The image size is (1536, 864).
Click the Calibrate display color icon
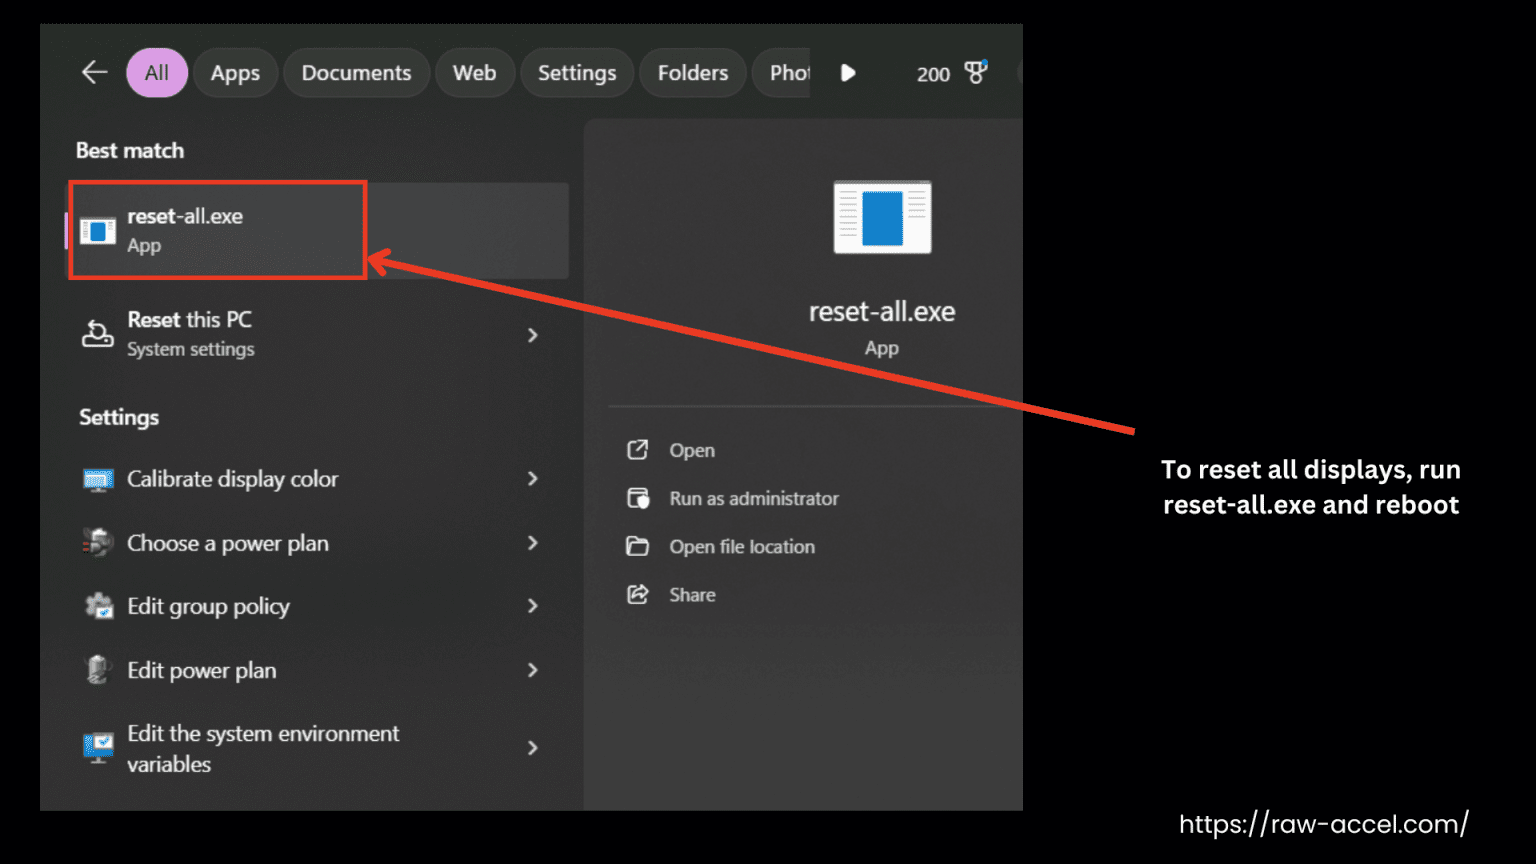point(98,479)
